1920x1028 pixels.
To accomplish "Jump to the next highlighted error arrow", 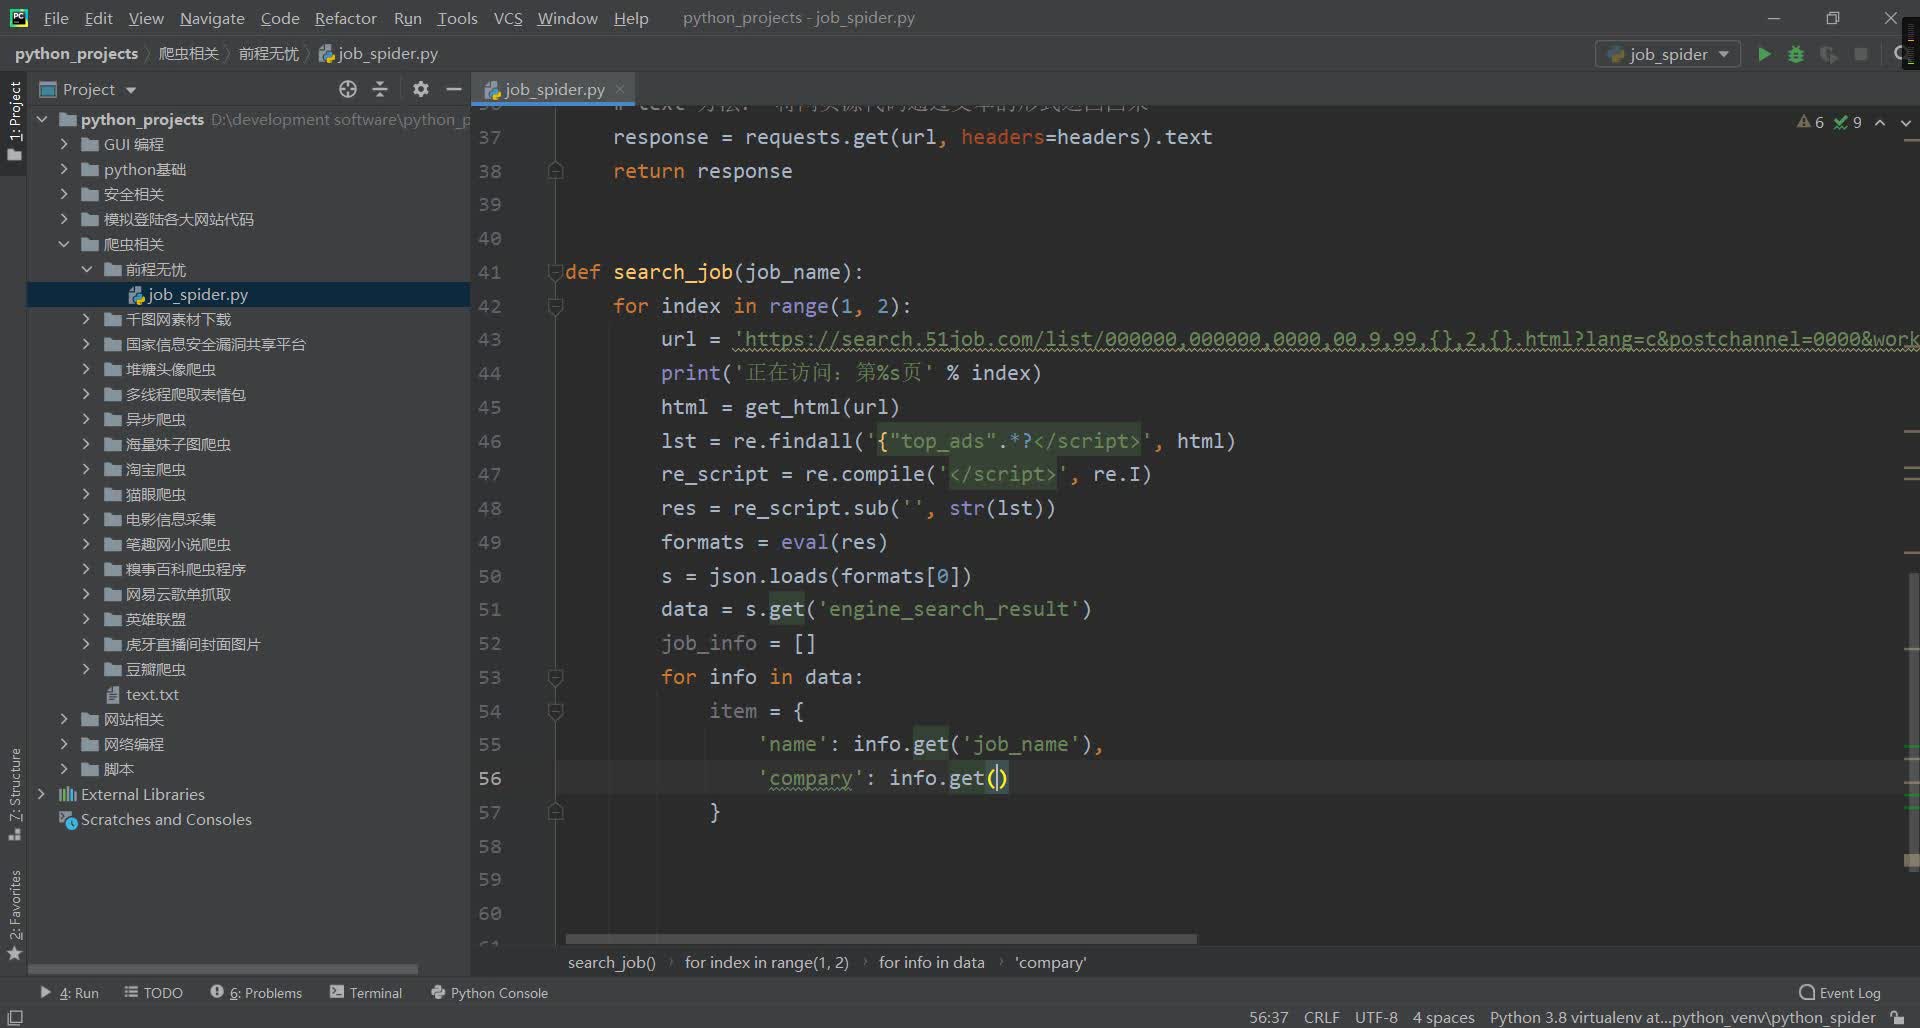I will (1905, 122).
